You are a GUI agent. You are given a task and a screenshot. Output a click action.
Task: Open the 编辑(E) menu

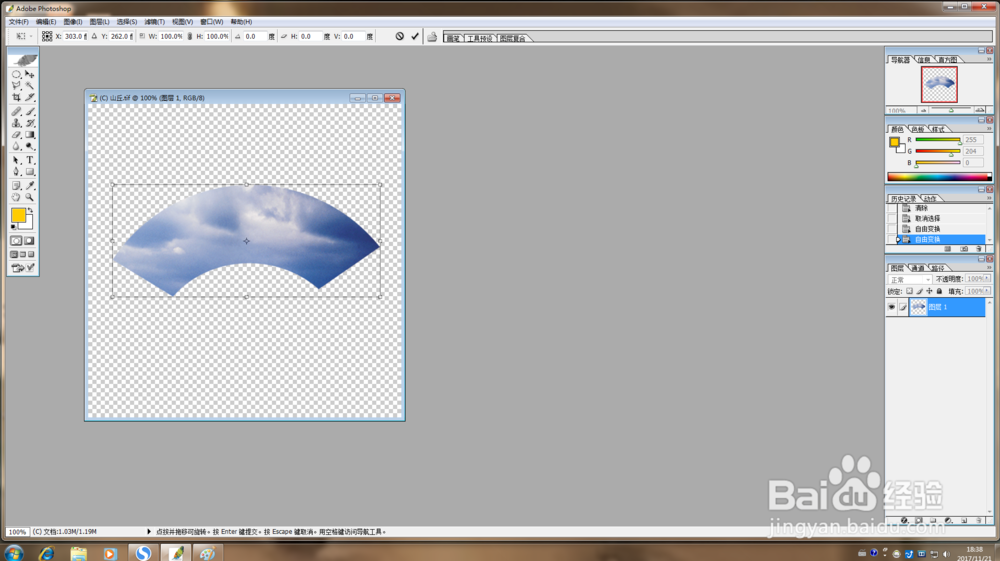[x=46, y=22]
